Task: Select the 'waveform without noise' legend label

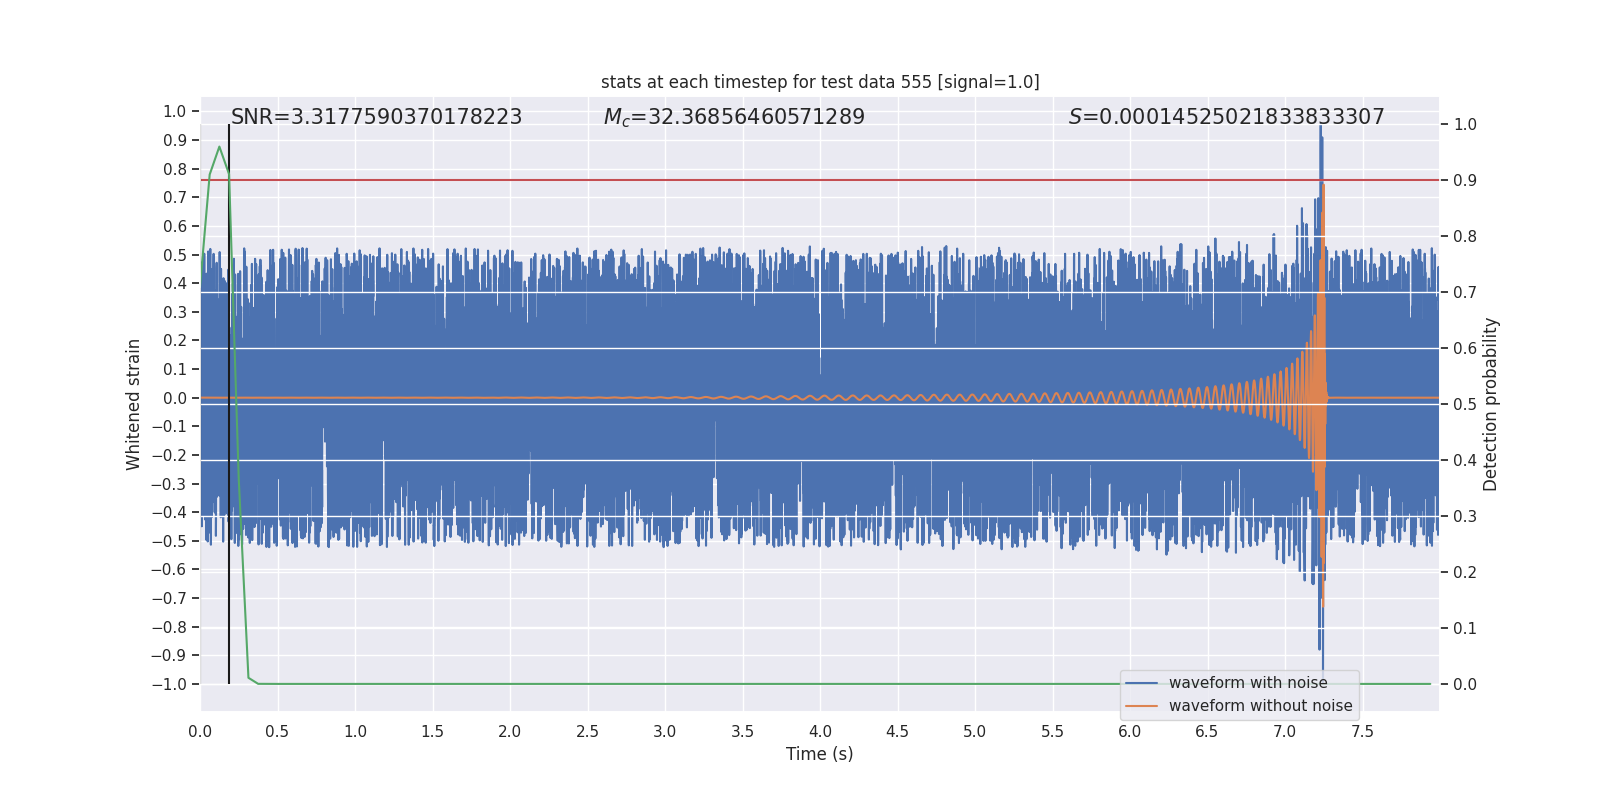Action: click(x=1260, y=706)
